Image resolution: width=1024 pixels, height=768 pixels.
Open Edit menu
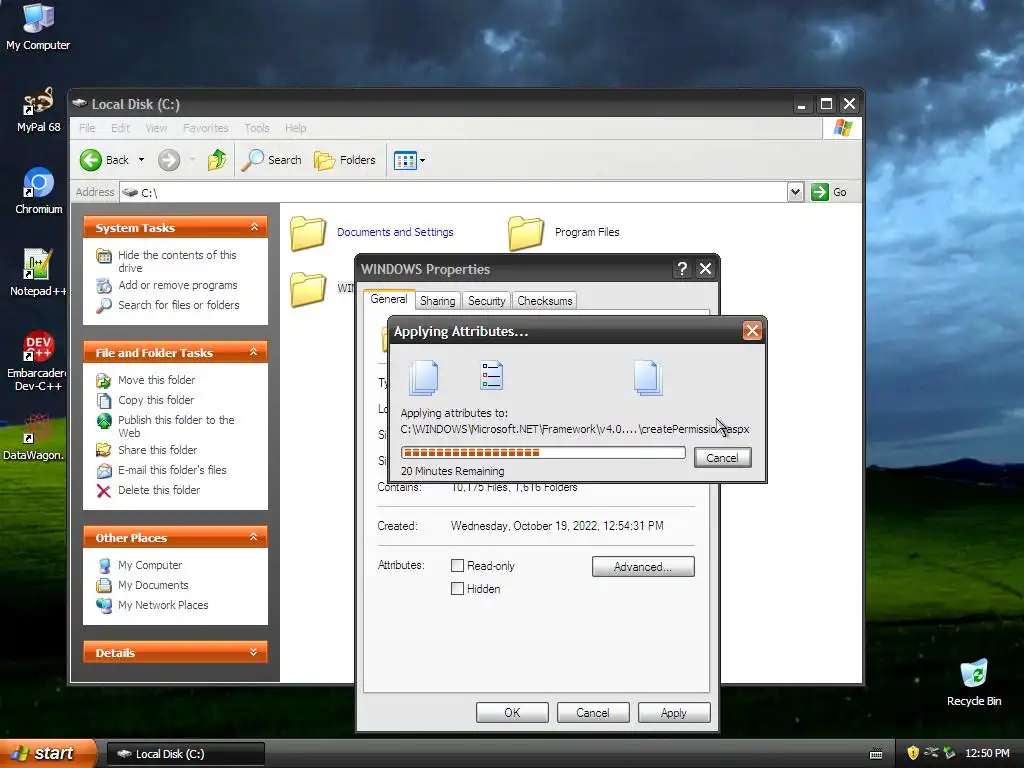(120, 128)
